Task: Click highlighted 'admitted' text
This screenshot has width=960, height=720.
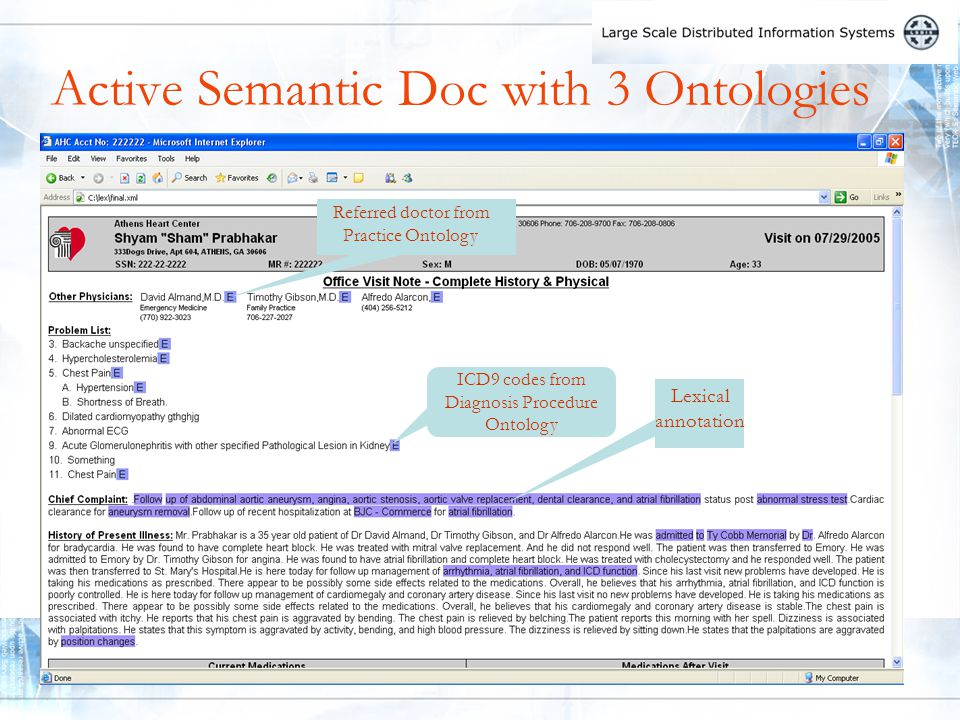Action: click(674, 535)
